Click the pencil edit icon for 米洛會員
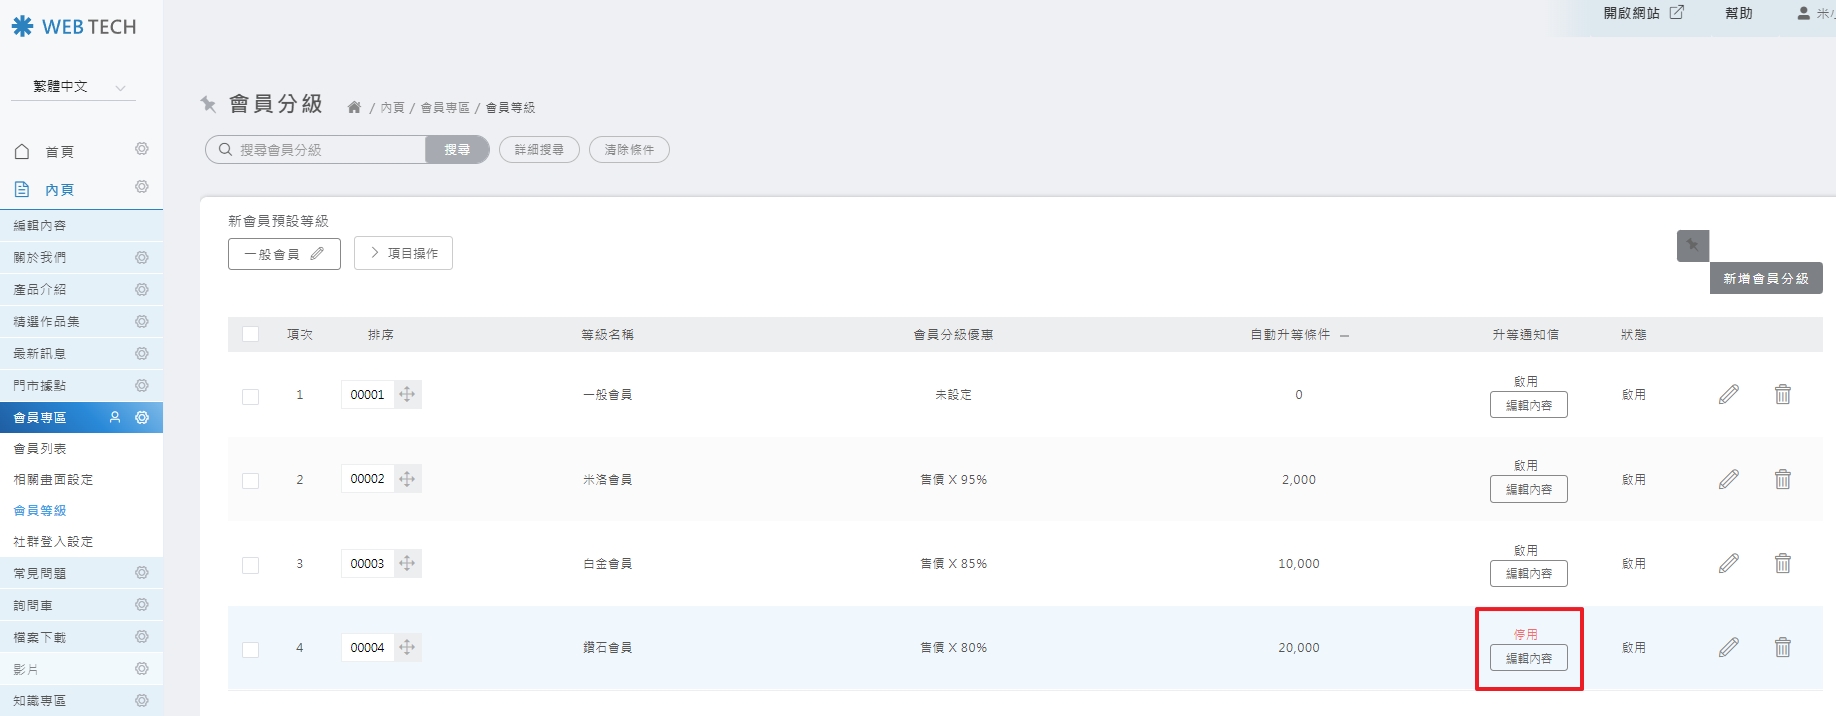 click(x=1728, y=480)
